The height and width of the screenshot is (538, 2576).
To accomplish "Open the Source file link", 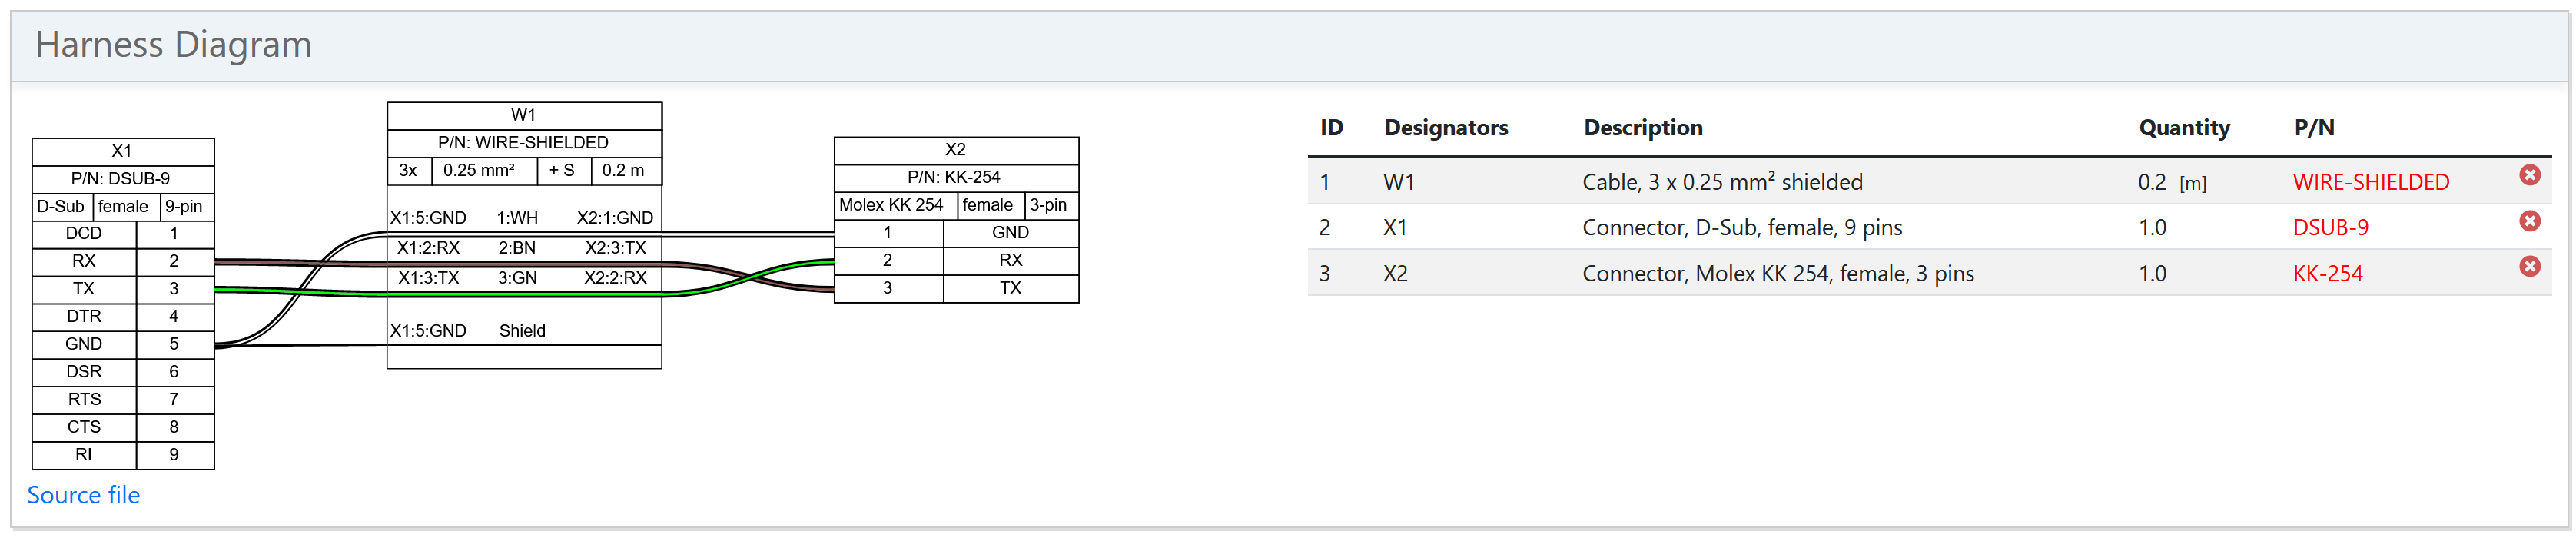I will (83, 495).
